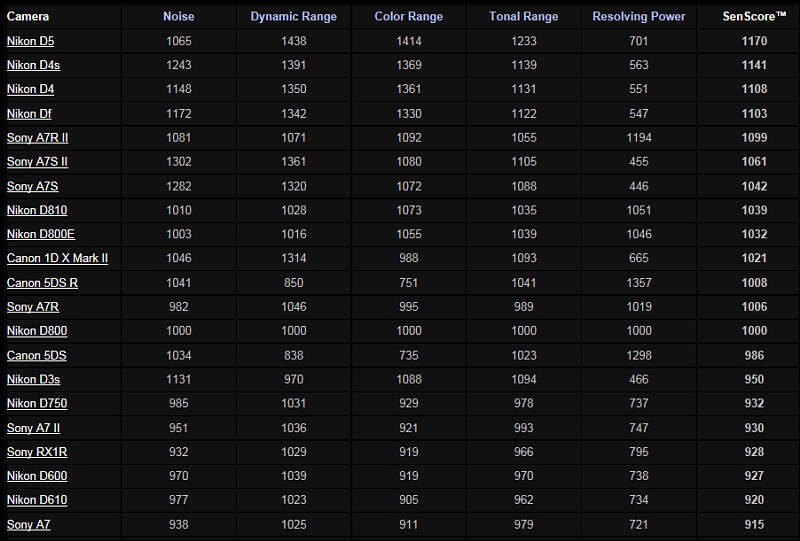Select Nikon D5 tonal range 1233
Viewport: 800px width, 541px height.
(524, 41)
